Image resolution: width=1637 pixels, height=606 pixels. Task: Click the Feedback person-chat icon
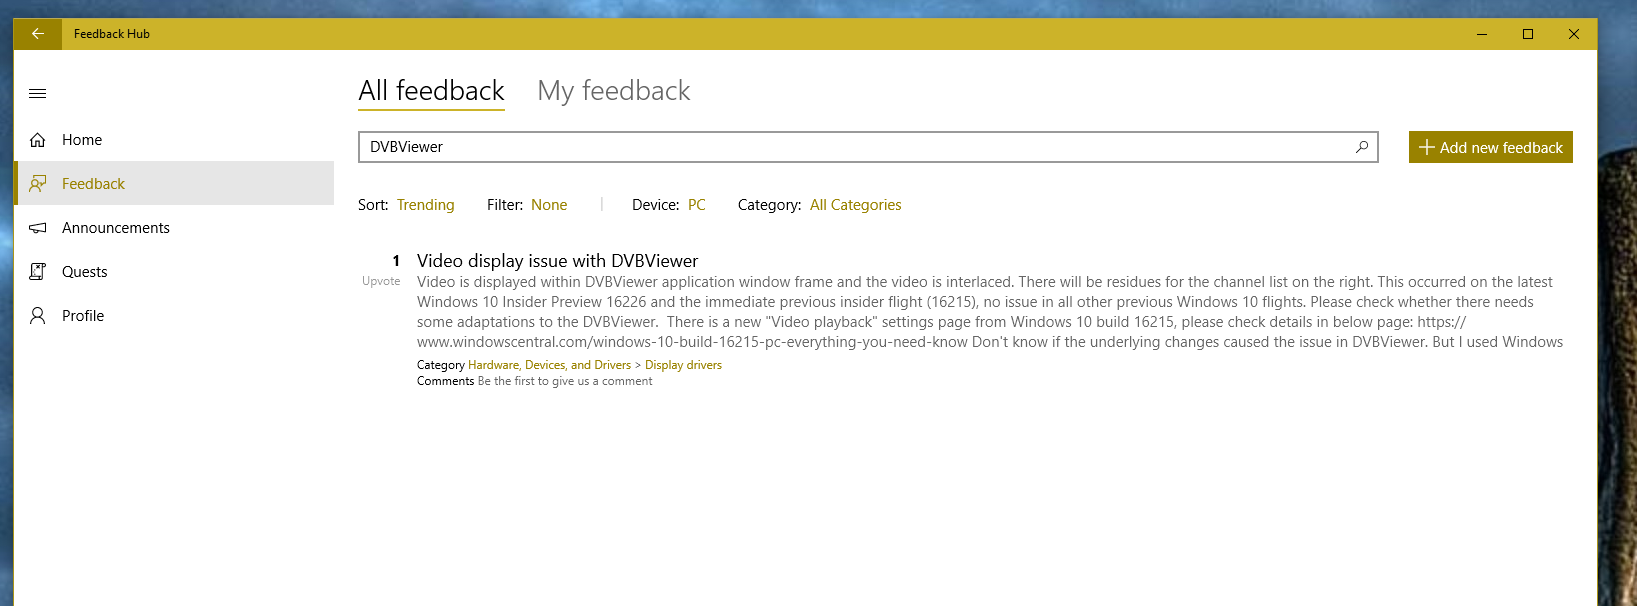coord(38,184)
